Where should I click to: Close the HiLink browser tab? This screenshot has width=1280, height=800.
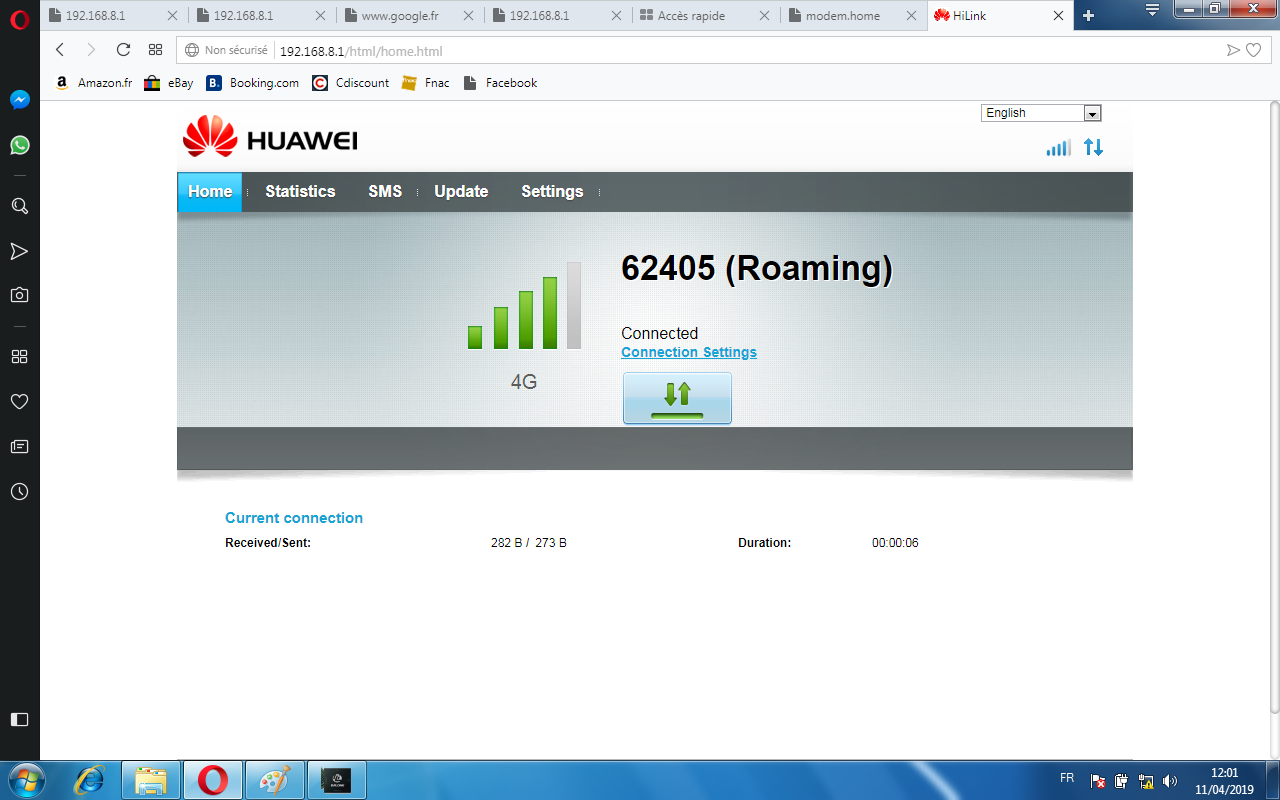pos(1058,15)
